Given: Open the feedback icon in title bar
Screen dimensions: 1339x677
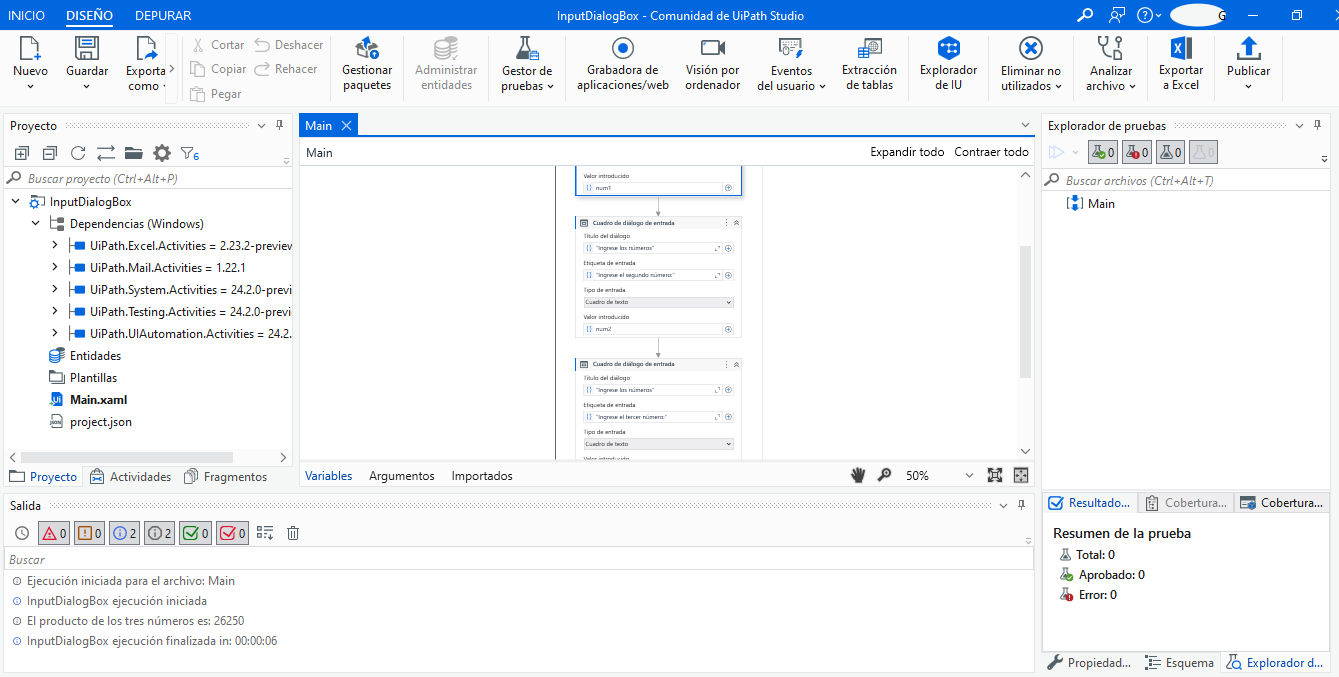Looking at the screenshot, I should pyautogui.click(x=1117, y=15).
